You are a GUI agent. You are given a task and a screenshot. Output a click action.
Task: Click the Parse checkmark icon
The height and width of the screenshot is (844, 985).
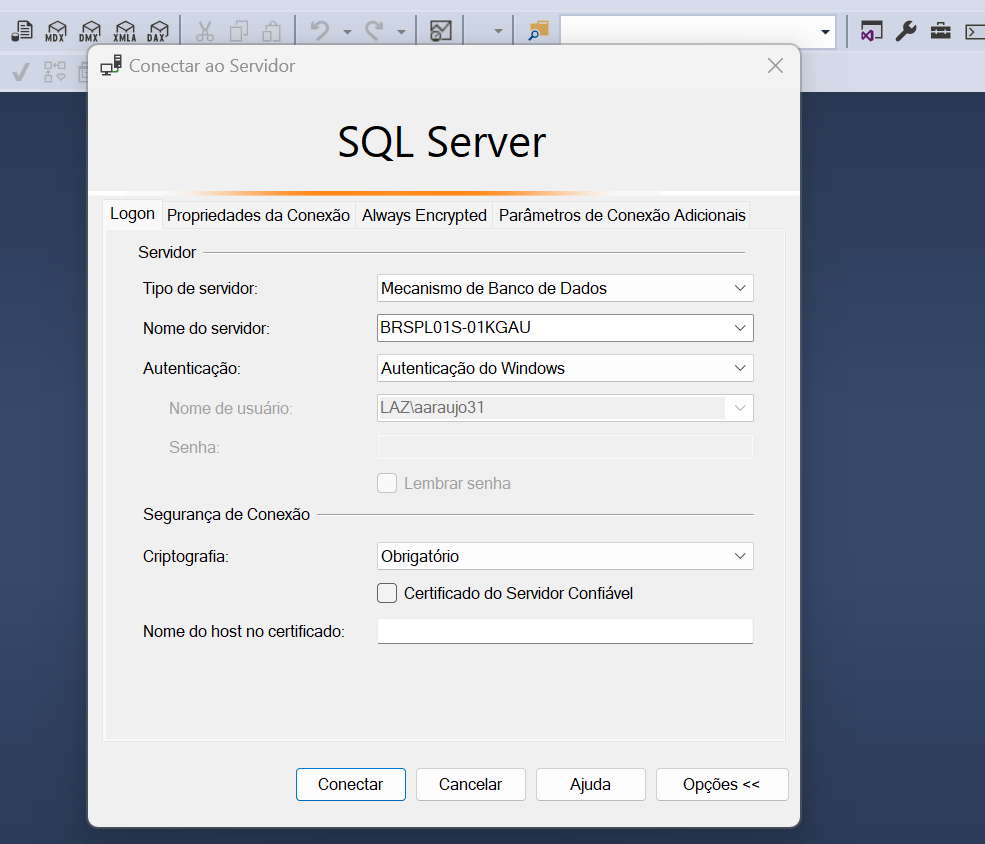pyautogui.click(x=21, y=72)
